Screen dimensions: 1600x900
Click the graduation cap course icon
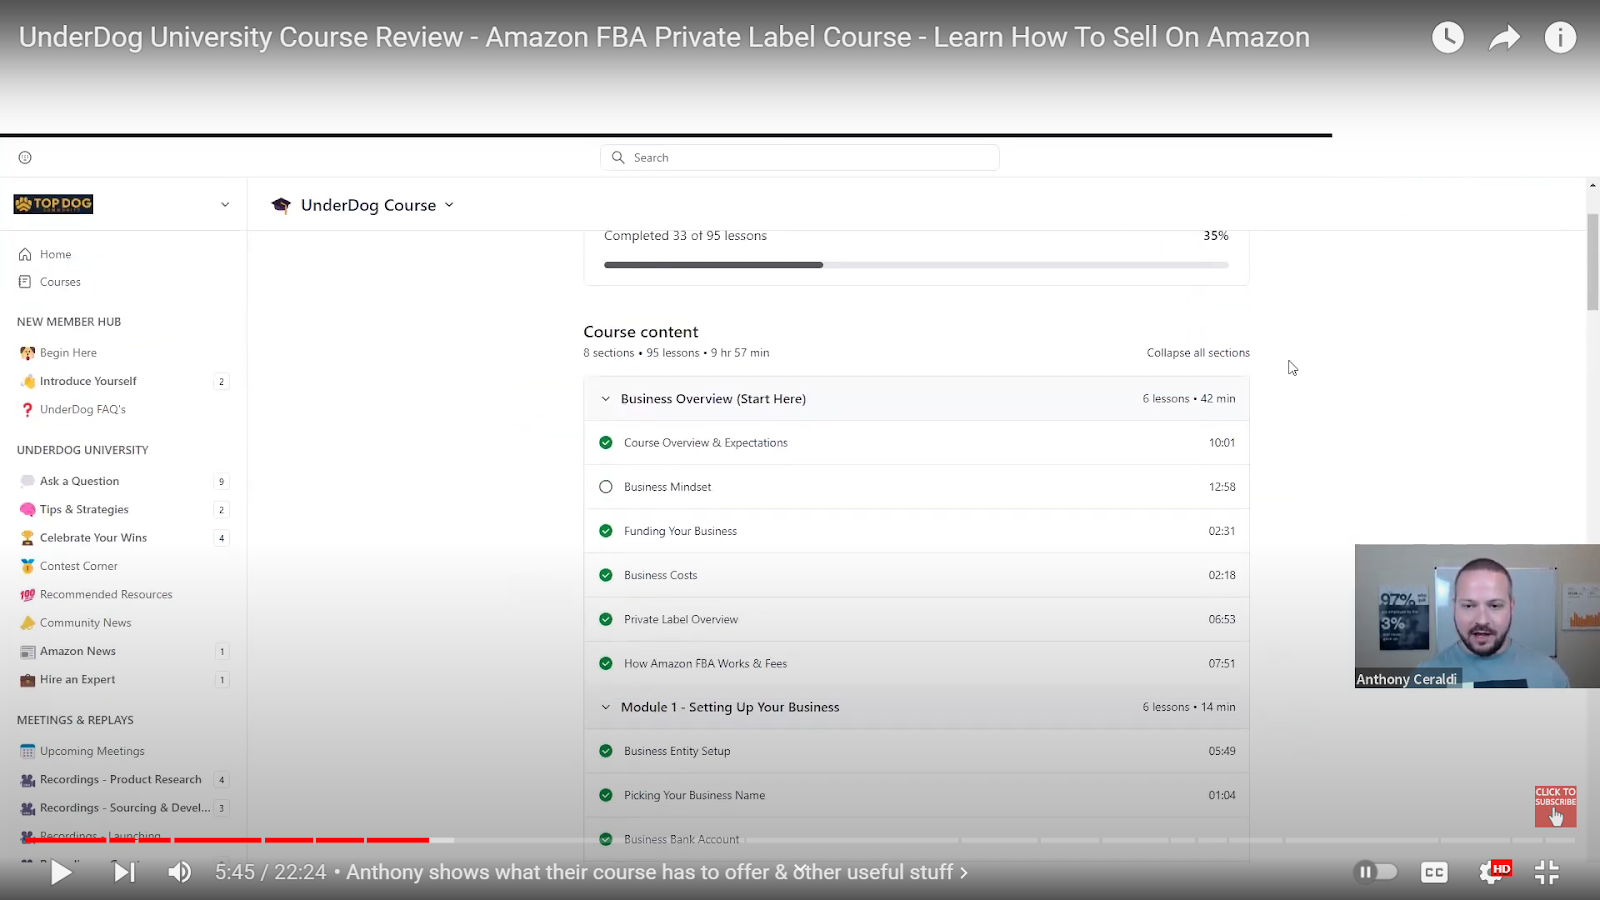(281, 205)
